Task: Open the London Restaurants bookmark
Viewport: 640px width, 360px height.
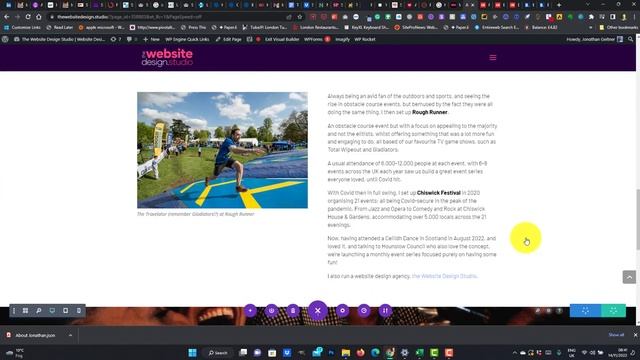Action: (x=316, y=27)
